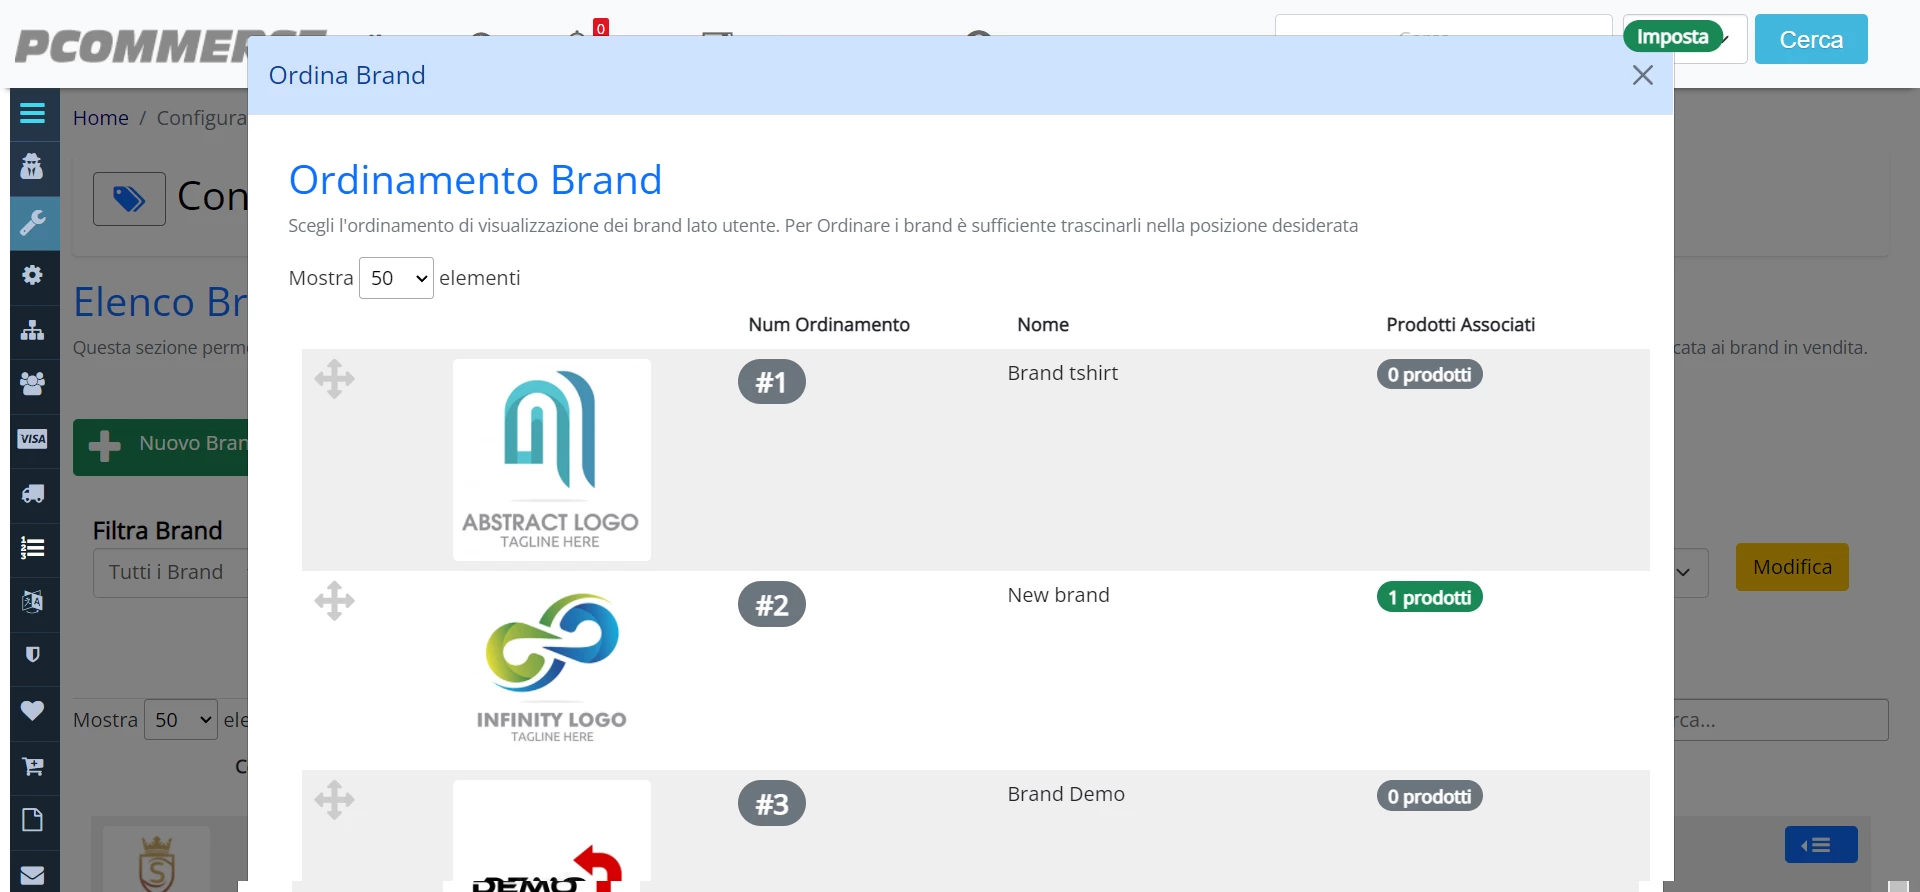Open the shipping truck sidebar icon
The image size is (1920, 892).
(33, 493)
